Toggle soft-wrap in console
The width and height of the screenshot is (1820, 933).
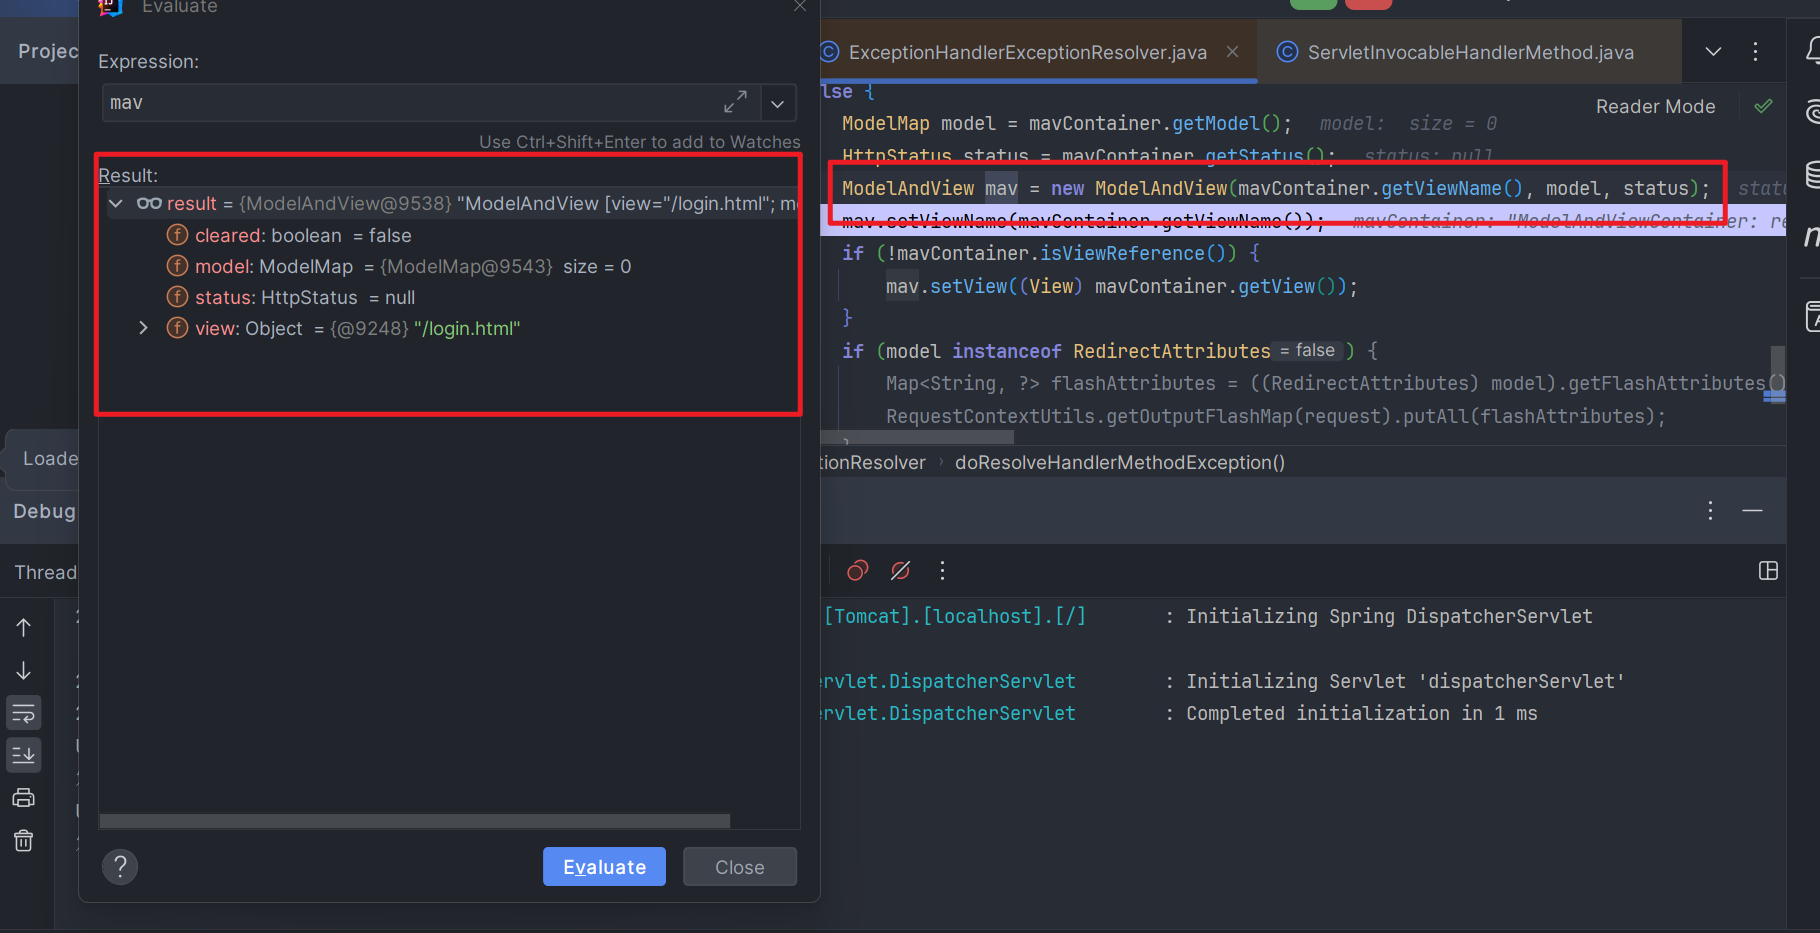coord(24,713)
